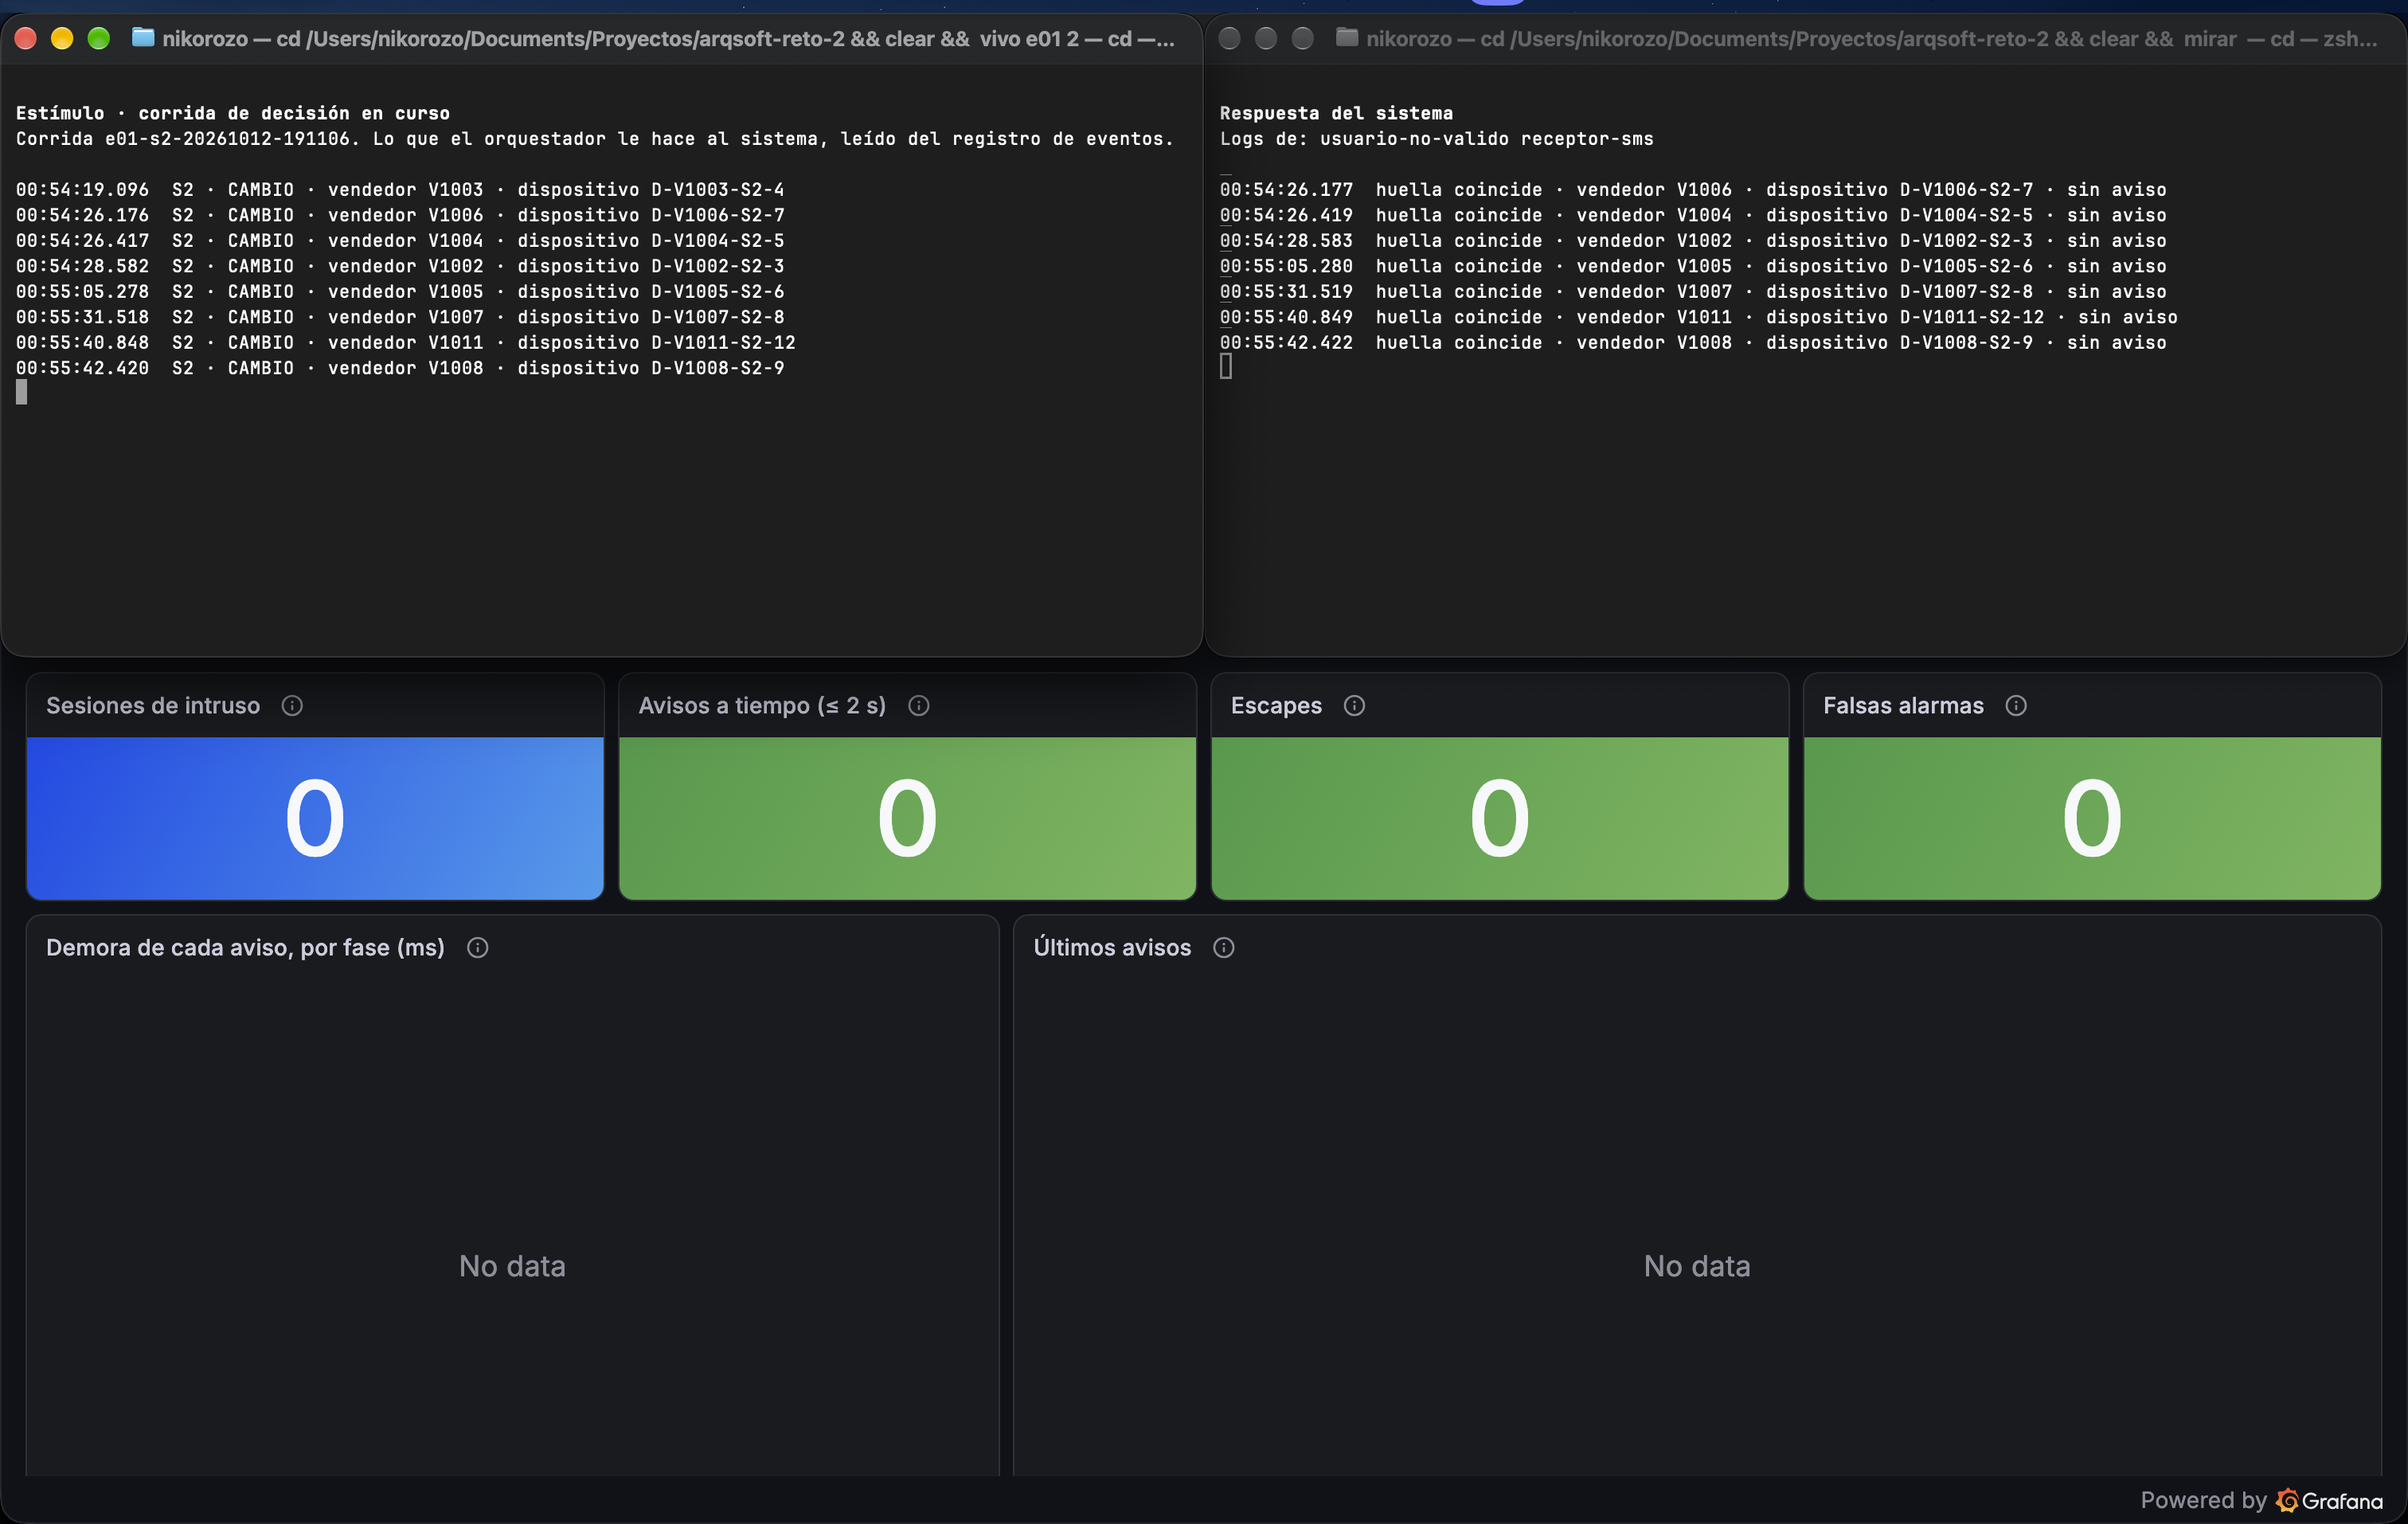2408x1524 pixels.
Task: Click CAMBIO row for dispositivo D-V1006-S2-7
Action: [400, 215]
